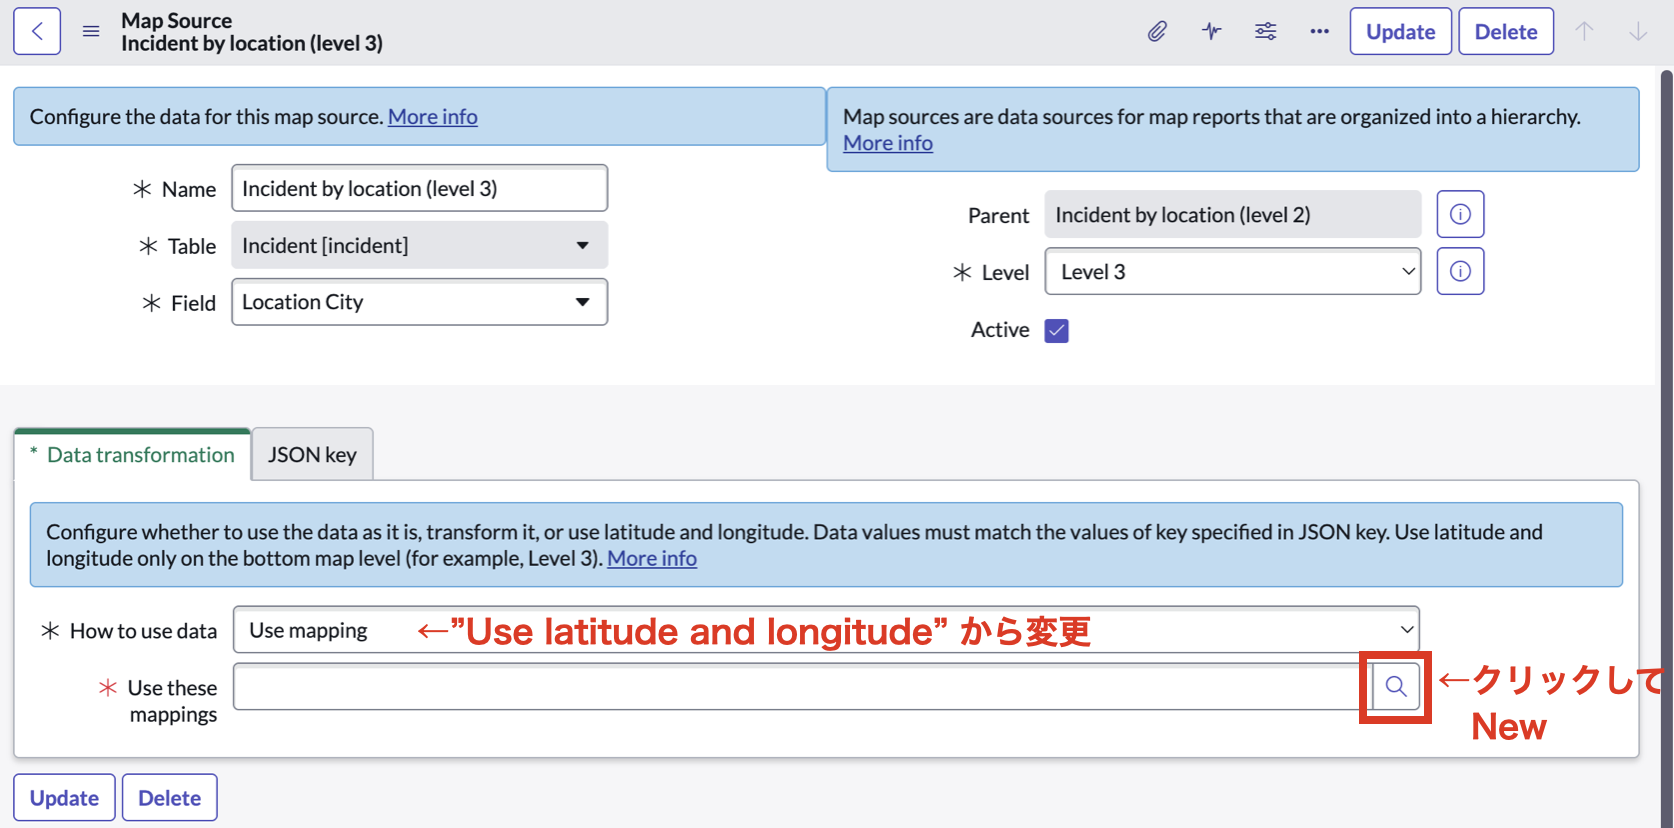Expand the How to use data dropdown
The height and width of the screenshot is (828, 1674).
tap(826, 630)
